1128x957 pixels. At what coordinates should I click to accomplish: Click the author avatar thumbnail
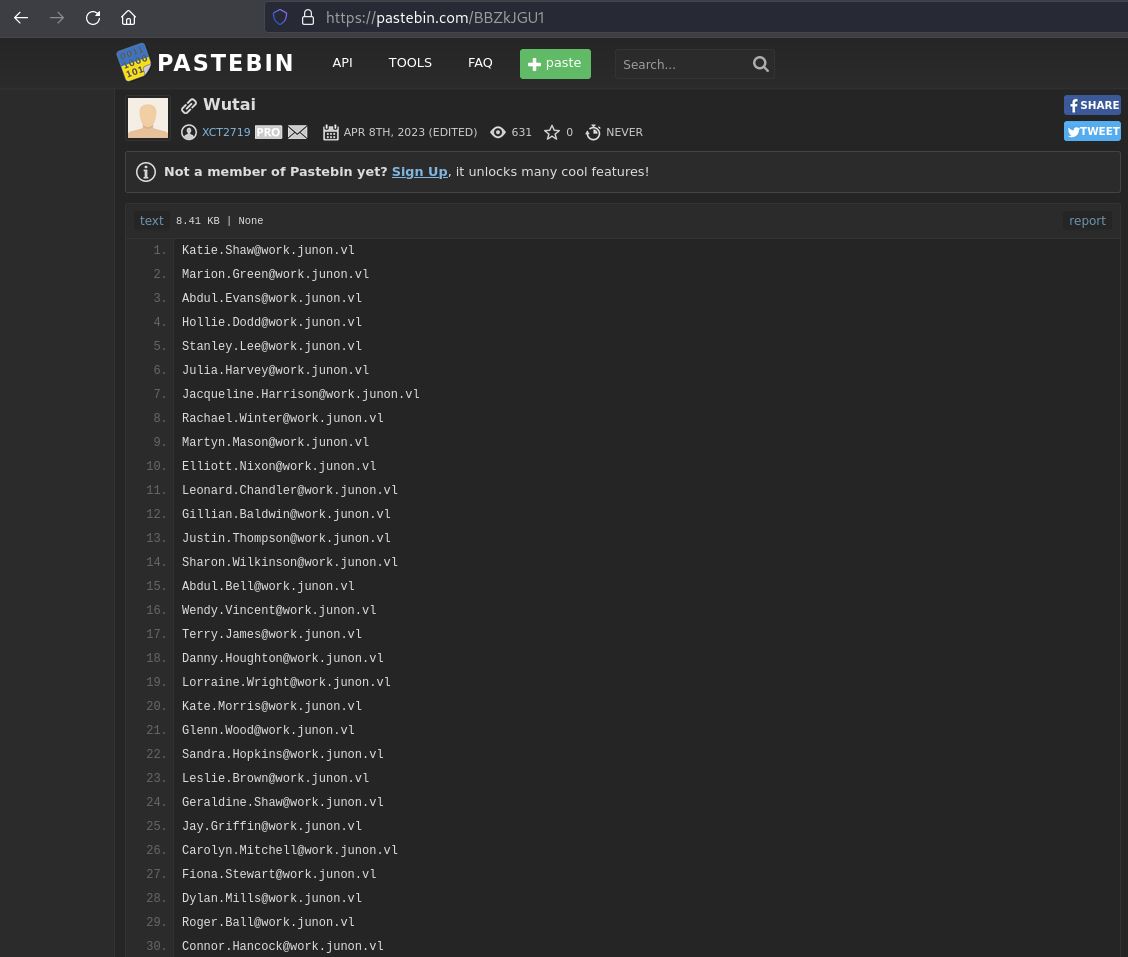(x=148, y=117)
